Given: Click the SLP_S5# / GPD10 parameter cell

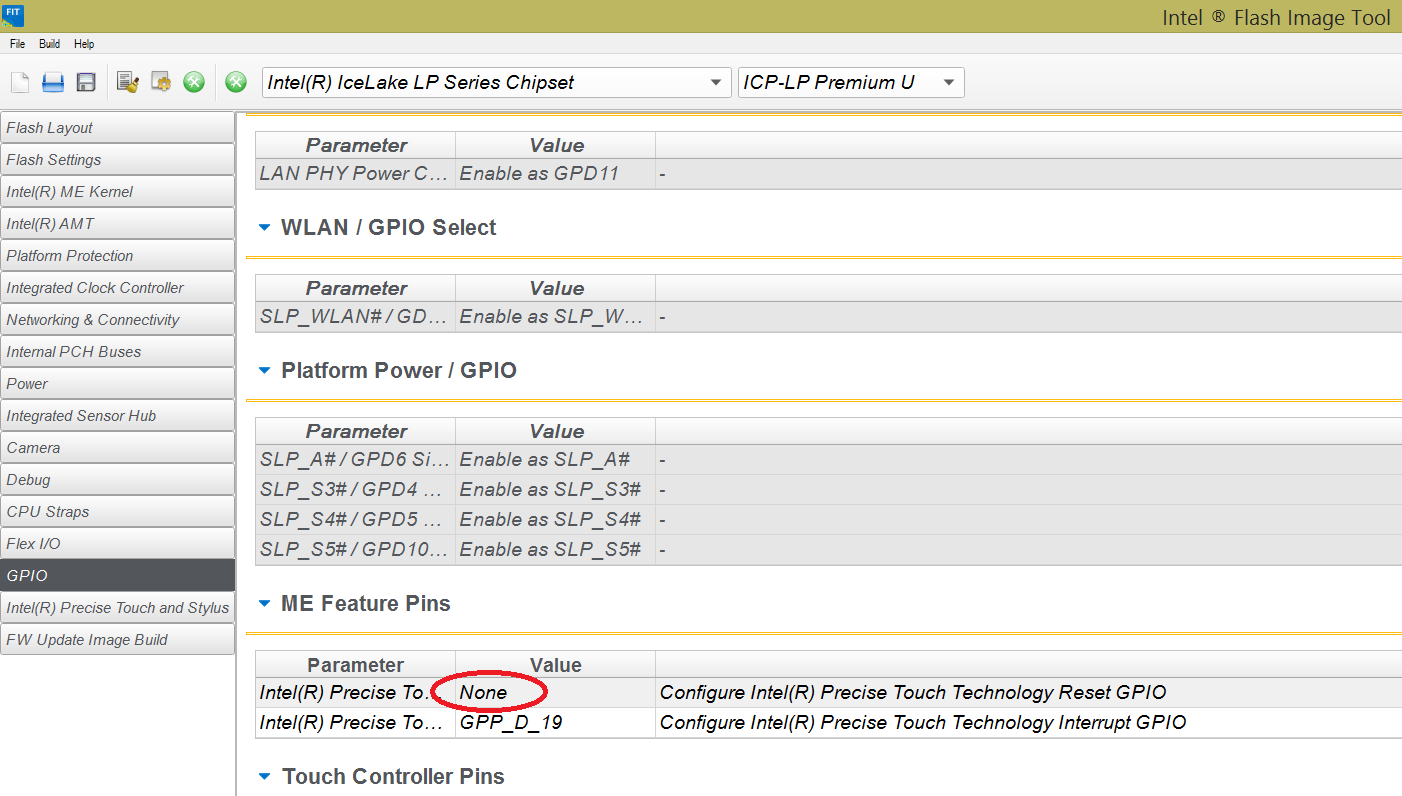Looking at the screenshot, I should coord(355,550).
